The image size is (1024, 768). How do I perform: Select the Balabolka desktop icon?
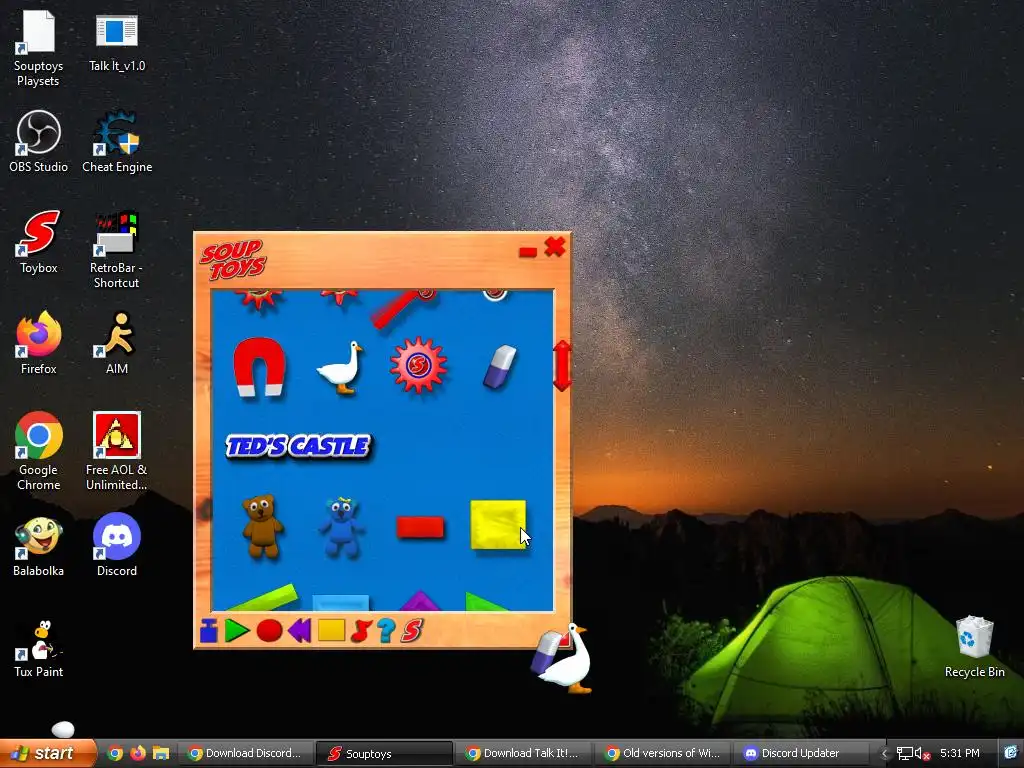(39, 546)
